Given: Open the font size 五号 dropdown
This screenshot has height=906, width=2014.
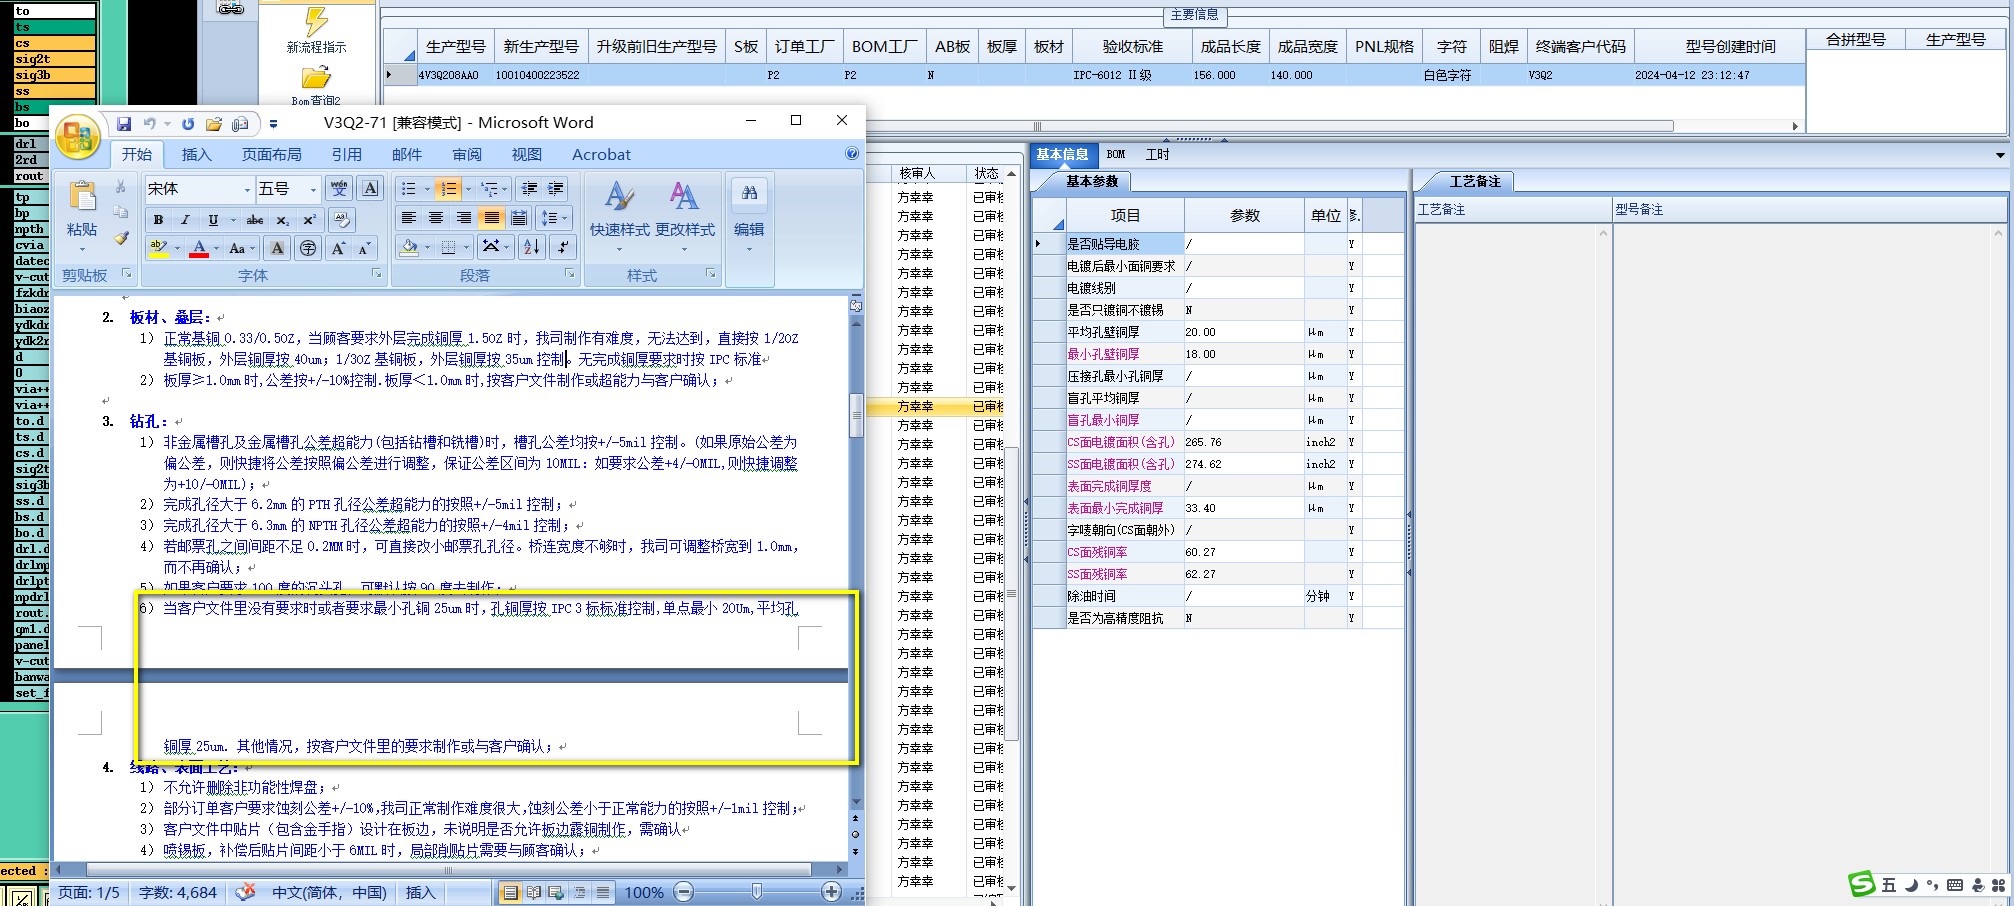Looking at the screenshot, I should tap(313, 189).
